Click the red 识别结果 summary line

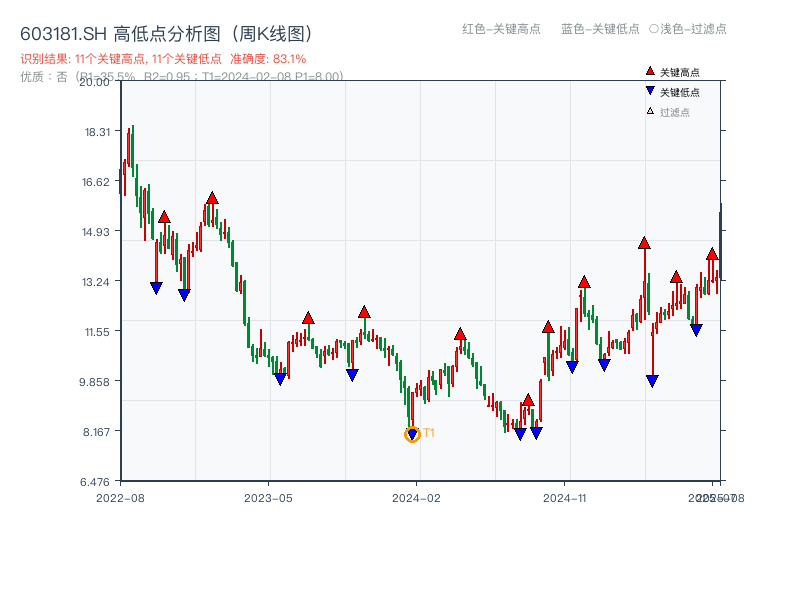(163, 59)
